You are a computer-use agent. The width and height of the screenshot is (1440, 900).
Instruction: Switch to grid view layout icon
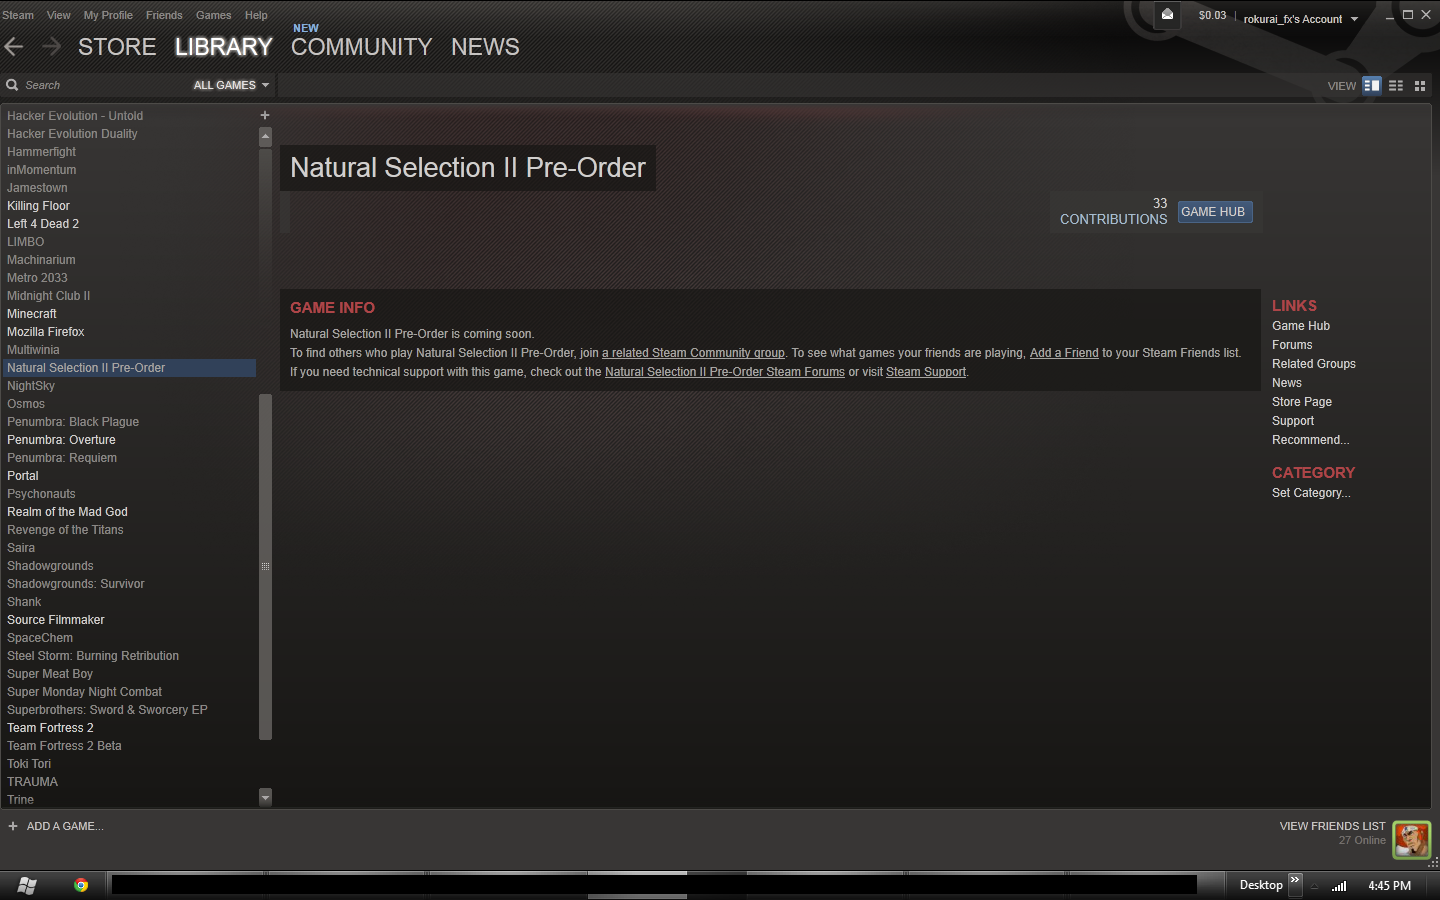coord(1420,86)
